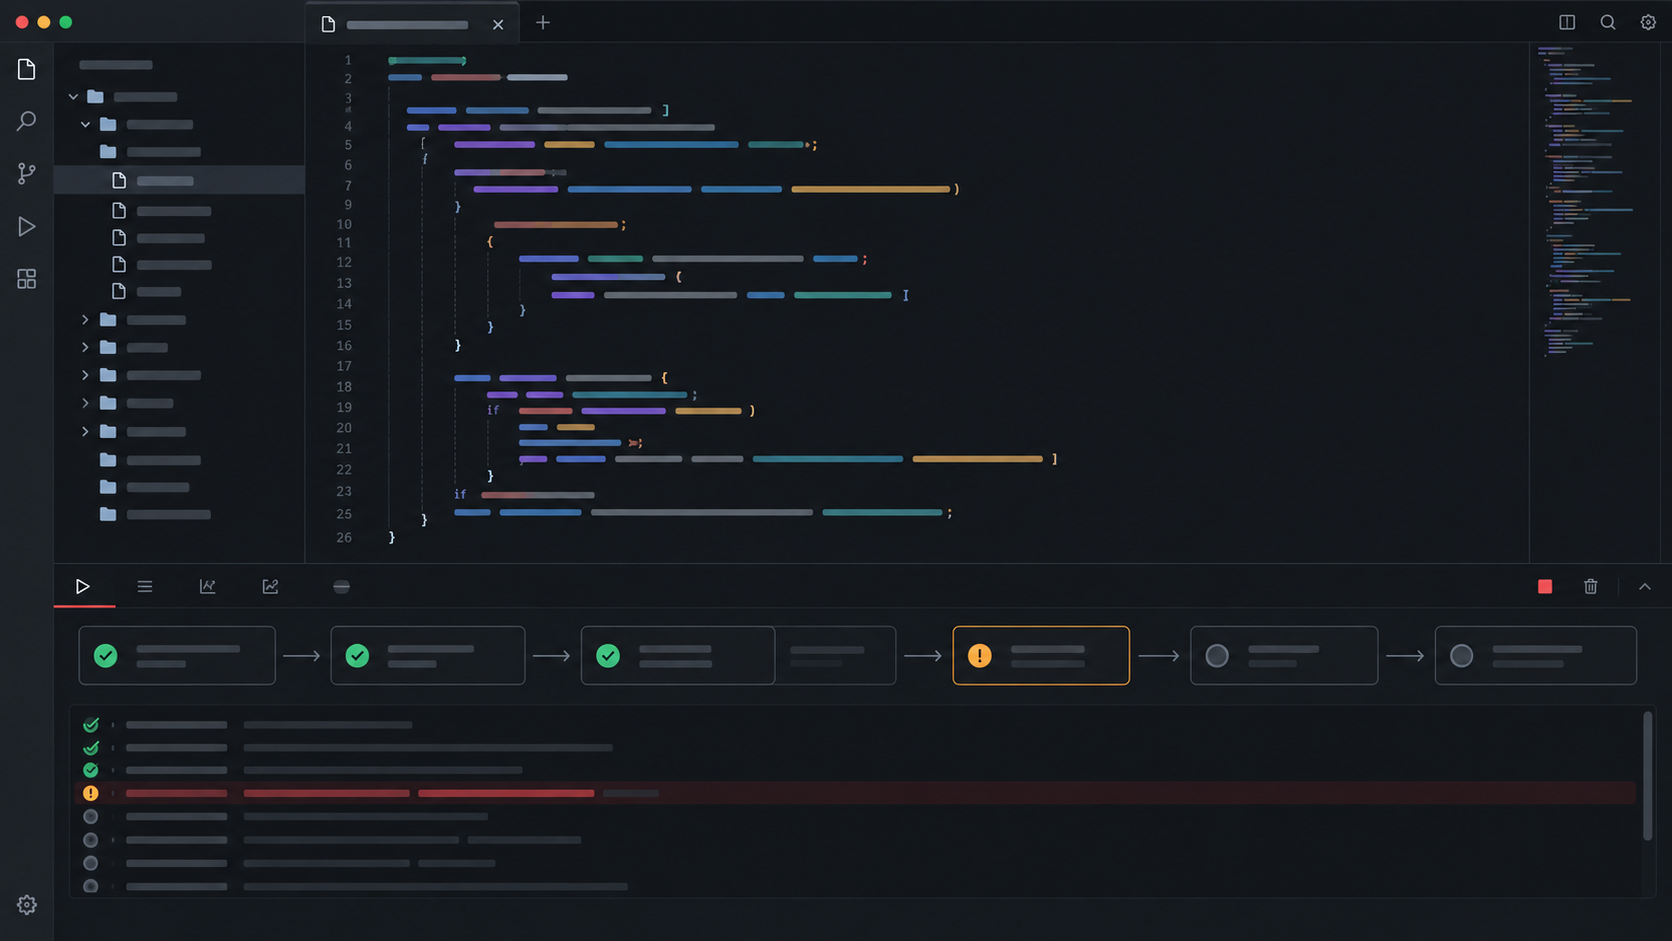Switch to the play-icon tab in the bottom panel
Viewport: 1672px width, 941px height.
click(83, 586)
